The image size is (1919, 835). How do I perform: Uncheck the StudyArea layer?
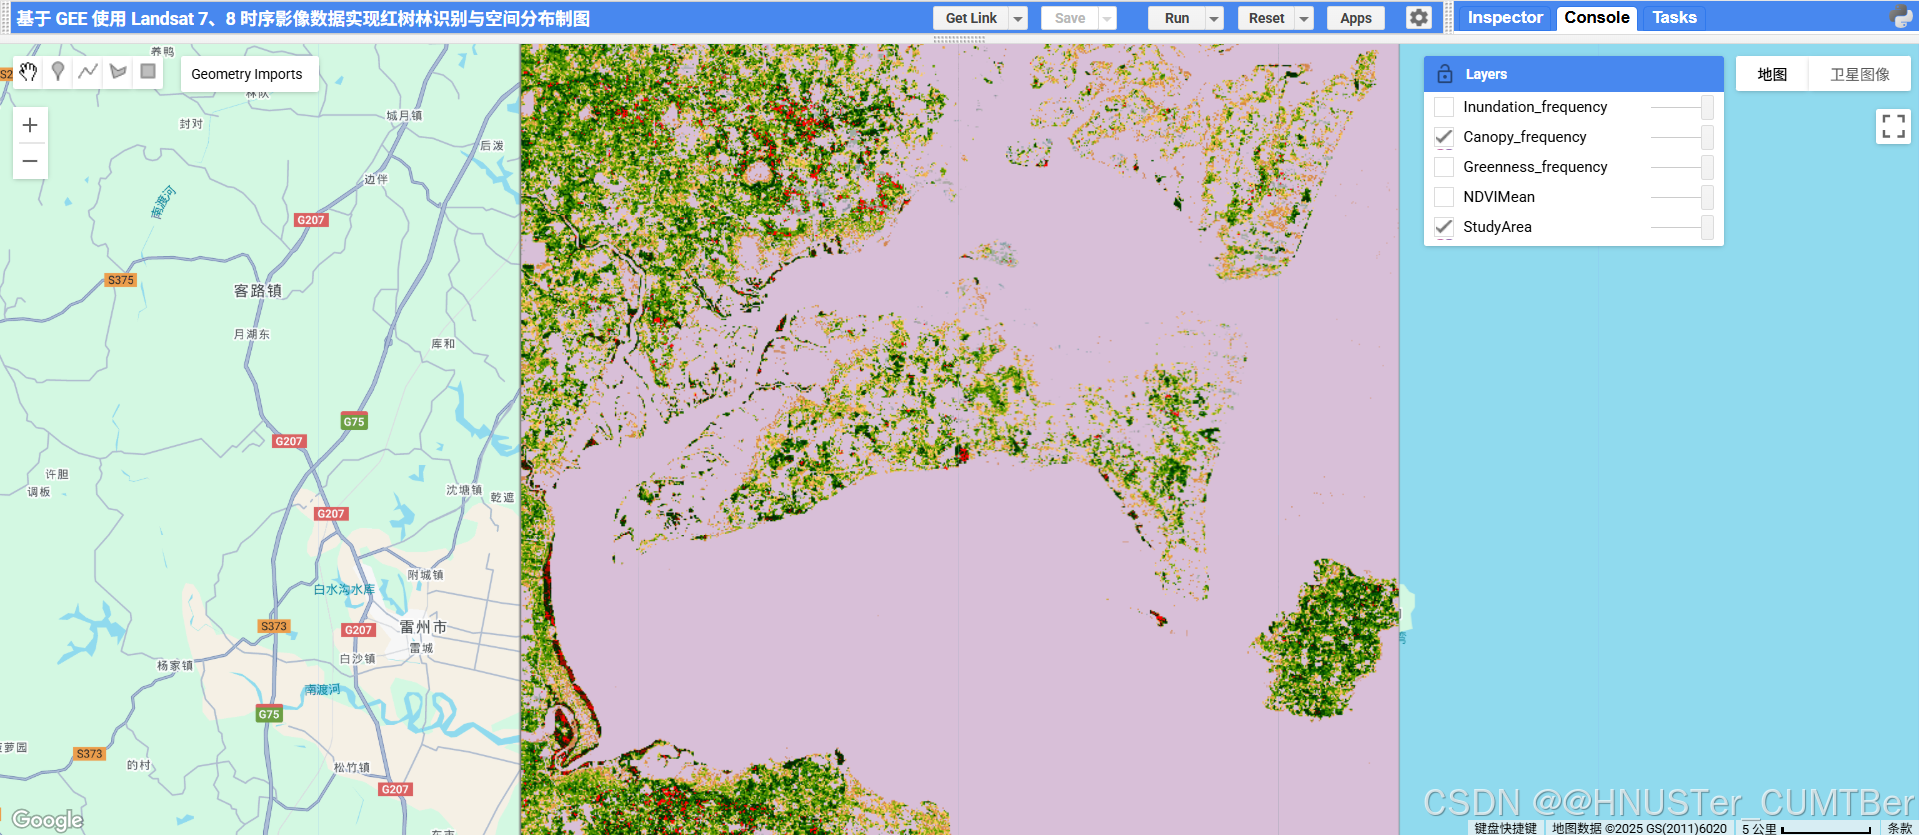(1444, 227)
